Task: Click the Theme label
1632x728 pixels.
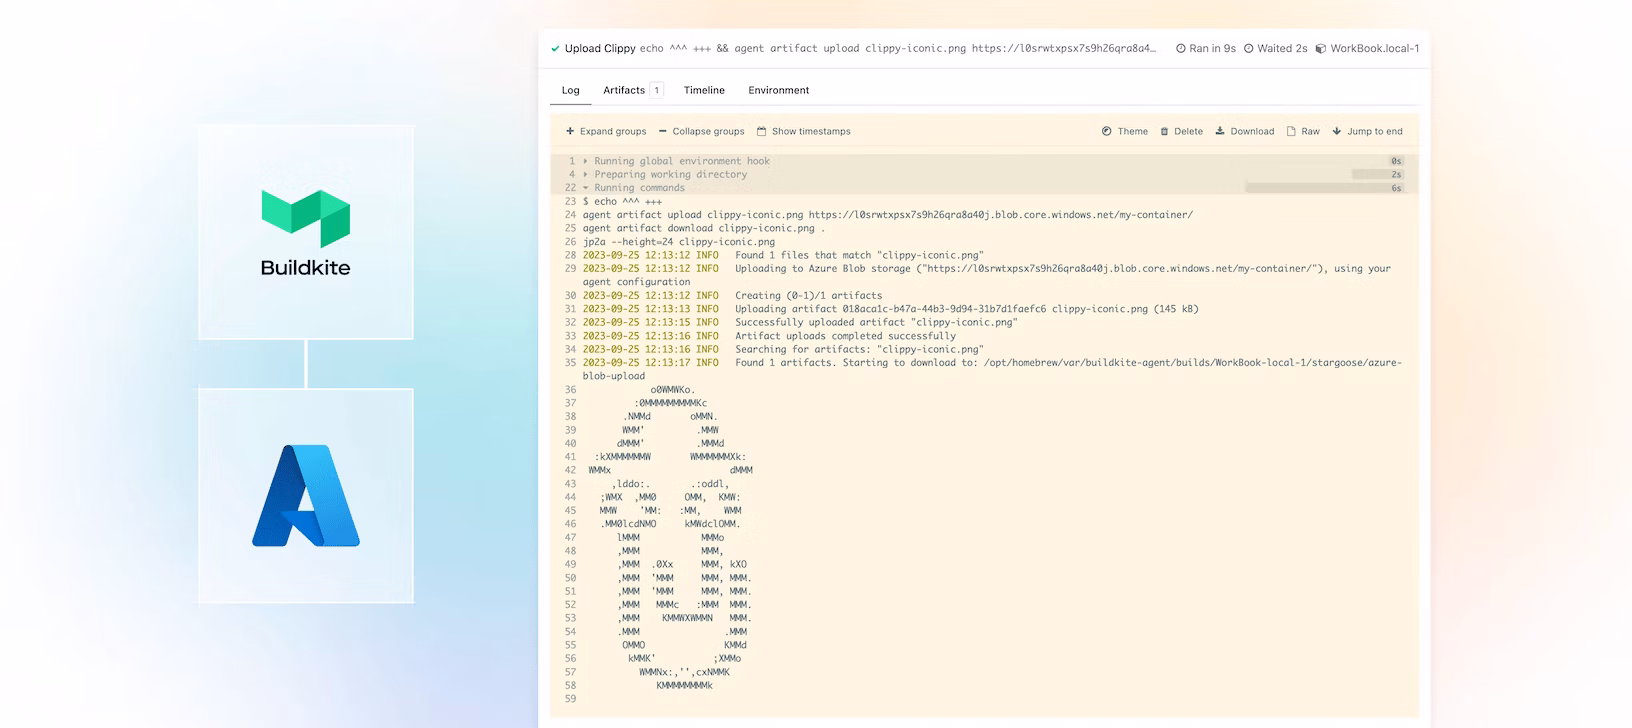Action: (x=1133, y=131)
